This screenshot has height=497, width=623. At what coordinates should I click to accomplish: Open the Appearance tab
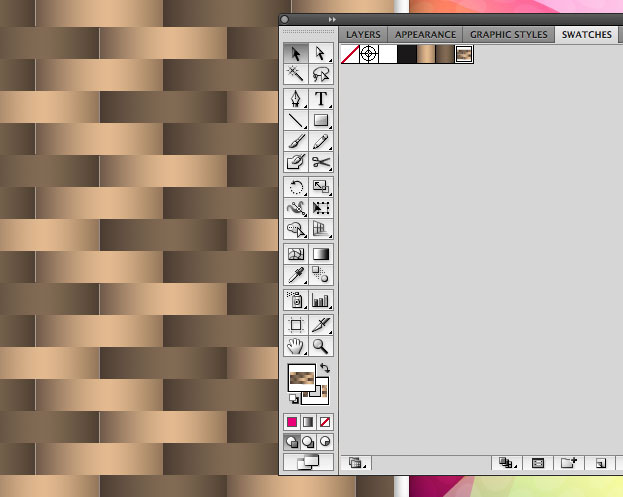(x=425, y=35)
